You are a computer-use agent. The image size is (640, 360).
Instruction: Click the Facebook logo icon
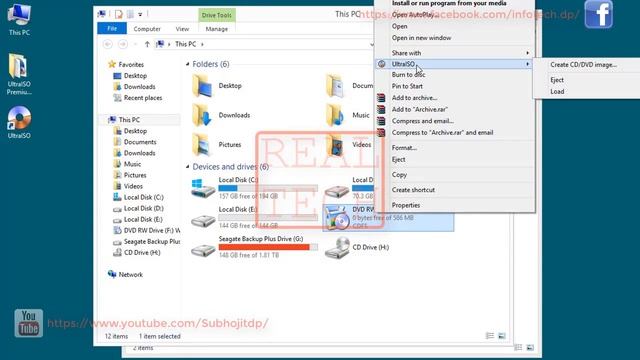pyautogui.click(x=598, y=14)
